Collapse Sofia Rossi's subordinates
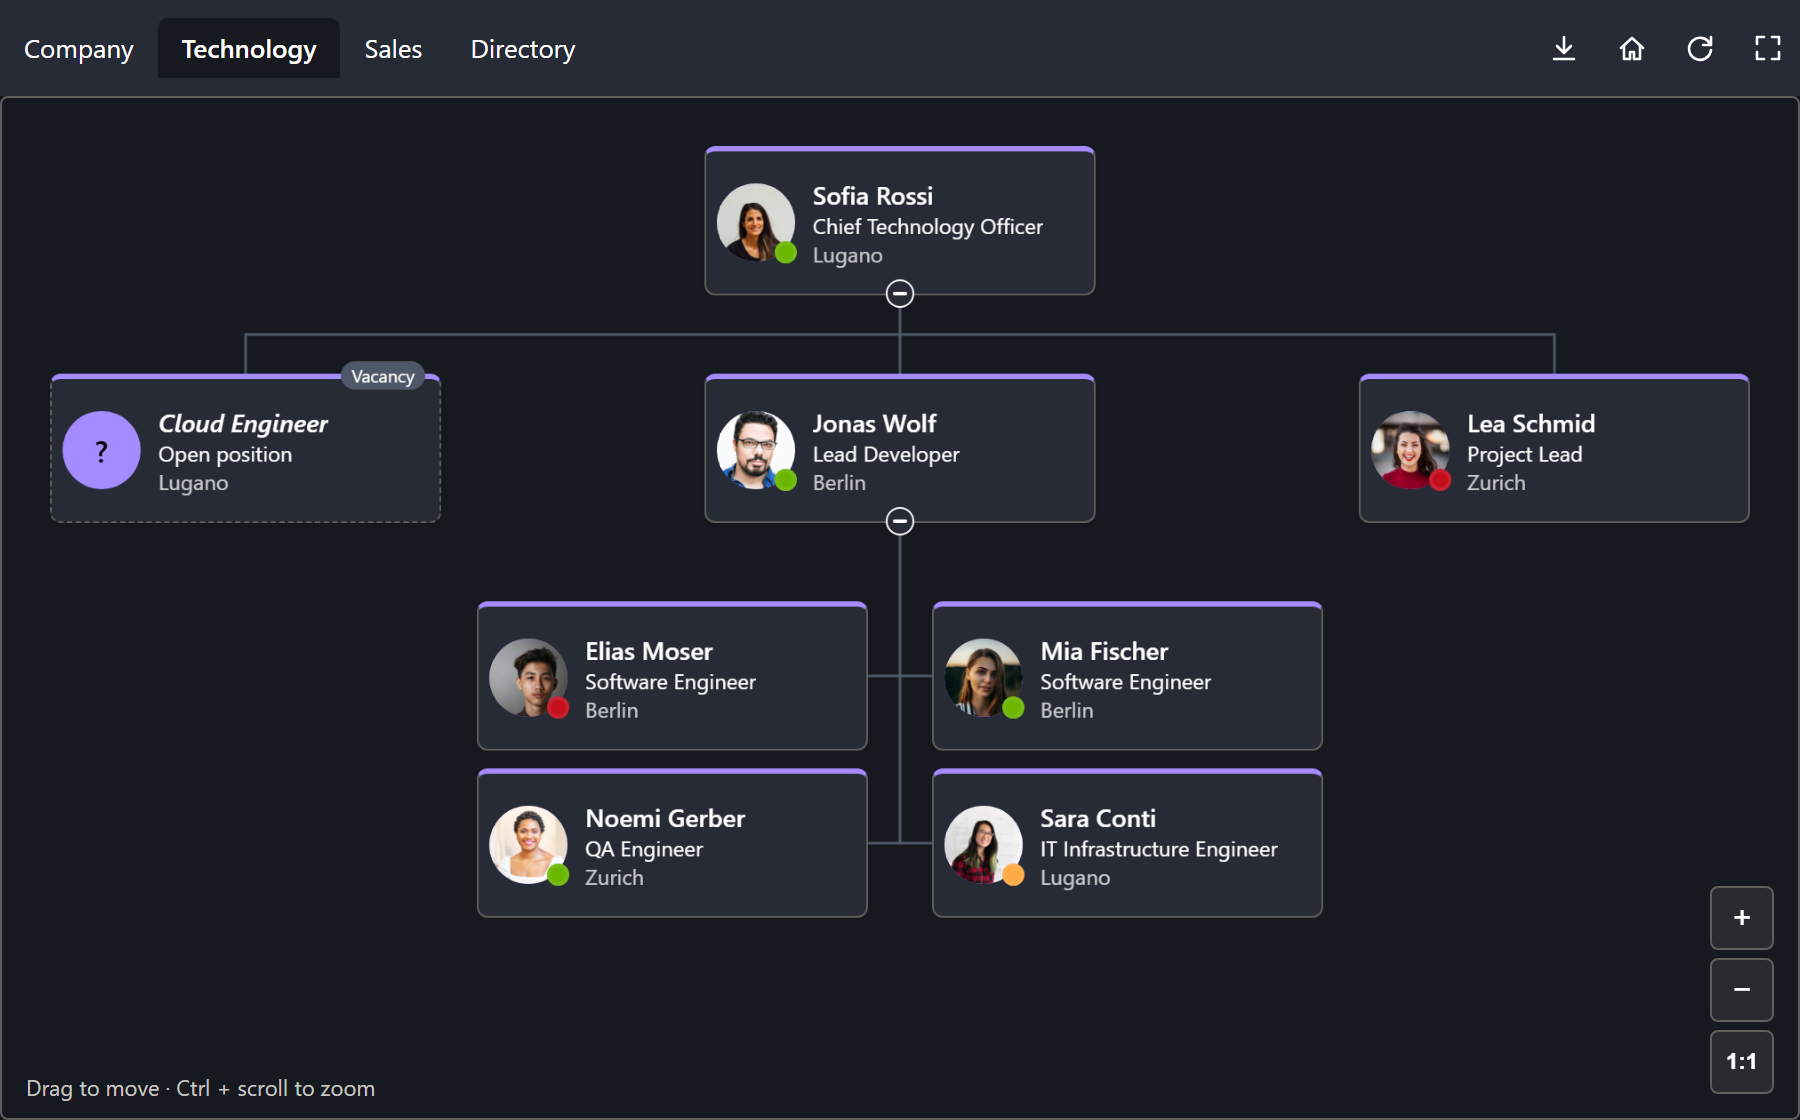Viewport: 1800px width, 1120px height. pyautogui.click(x=900, y=293)
